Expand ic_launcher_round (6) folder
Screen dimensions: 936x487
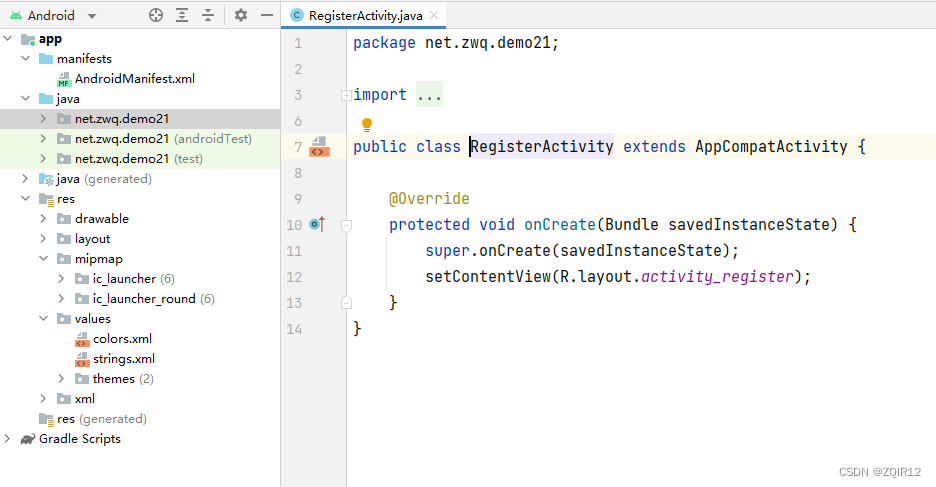(61, 298)
